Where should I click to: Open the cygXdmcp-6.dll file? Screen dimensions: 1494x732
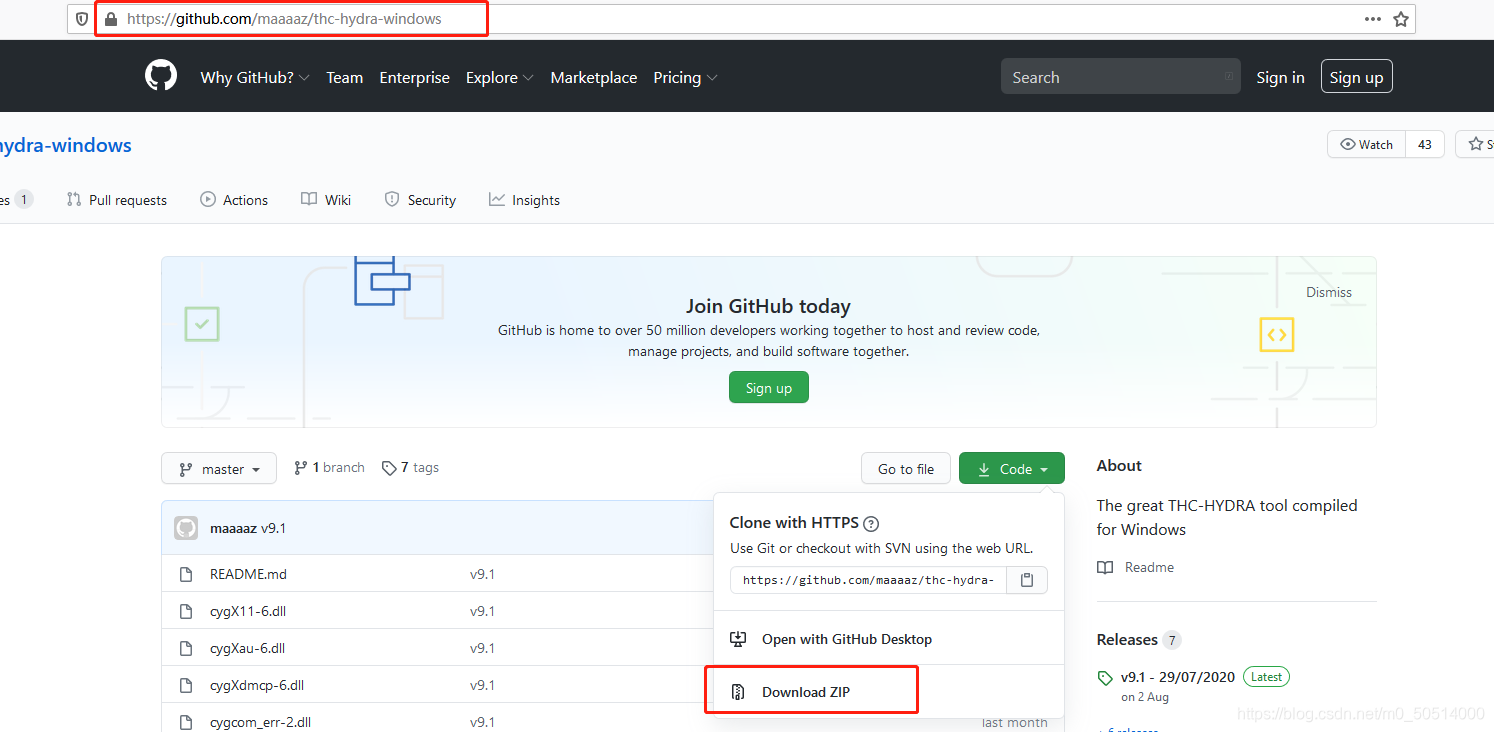257,685
